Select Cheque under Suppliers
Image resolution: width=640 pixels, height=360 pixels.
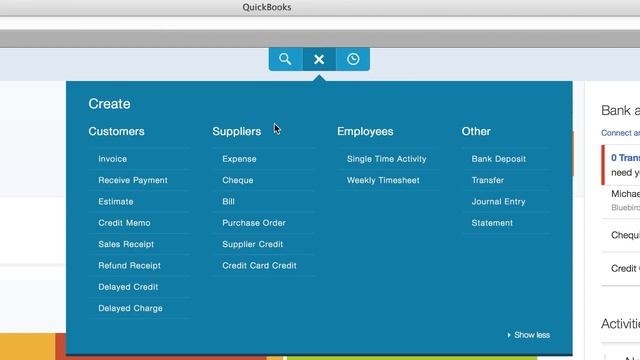click(238, 180)
